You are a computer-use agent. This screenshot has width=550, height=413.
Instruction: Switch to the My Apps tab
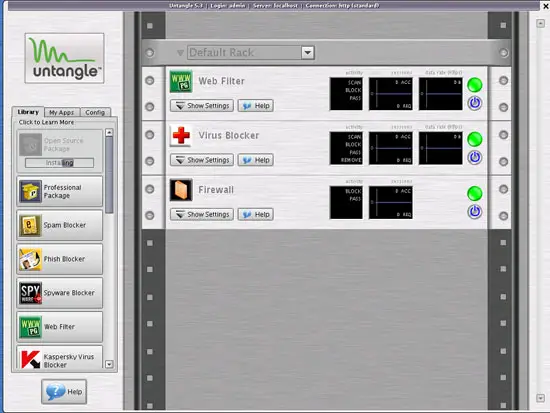point(62,112)
